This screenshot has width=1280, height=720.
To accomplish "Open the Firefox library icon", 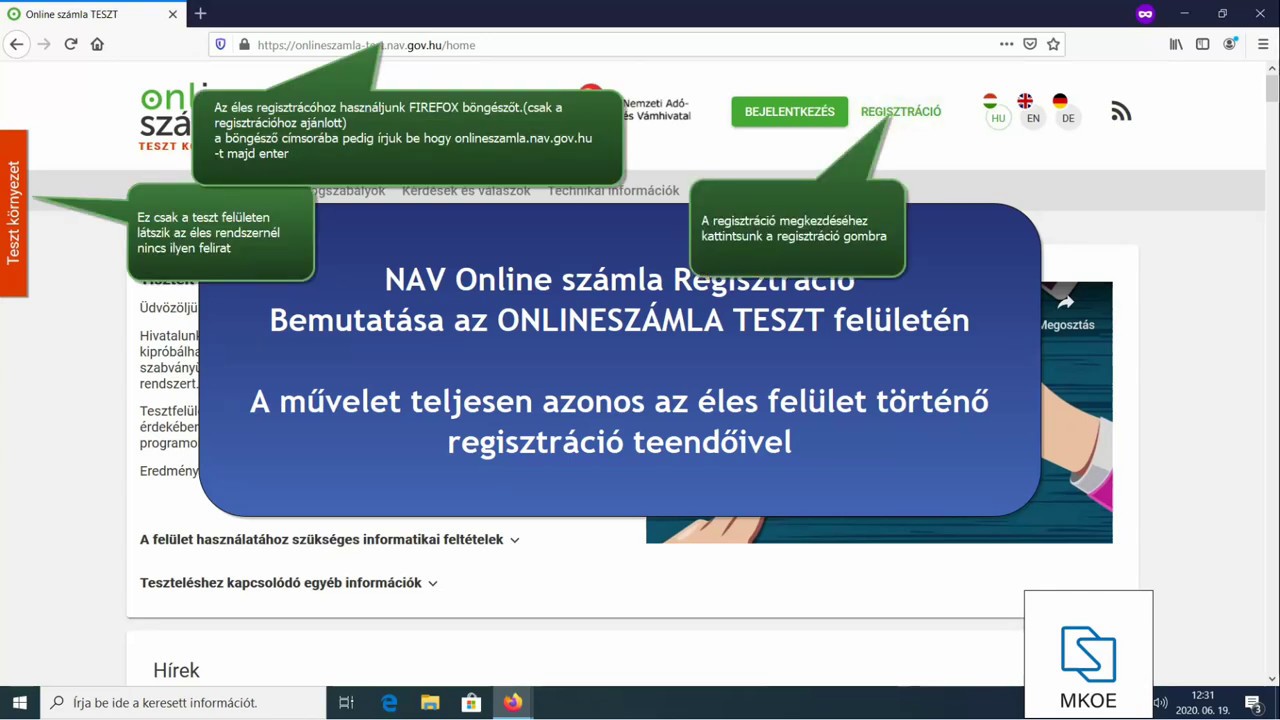I will tap(1176, 44).
